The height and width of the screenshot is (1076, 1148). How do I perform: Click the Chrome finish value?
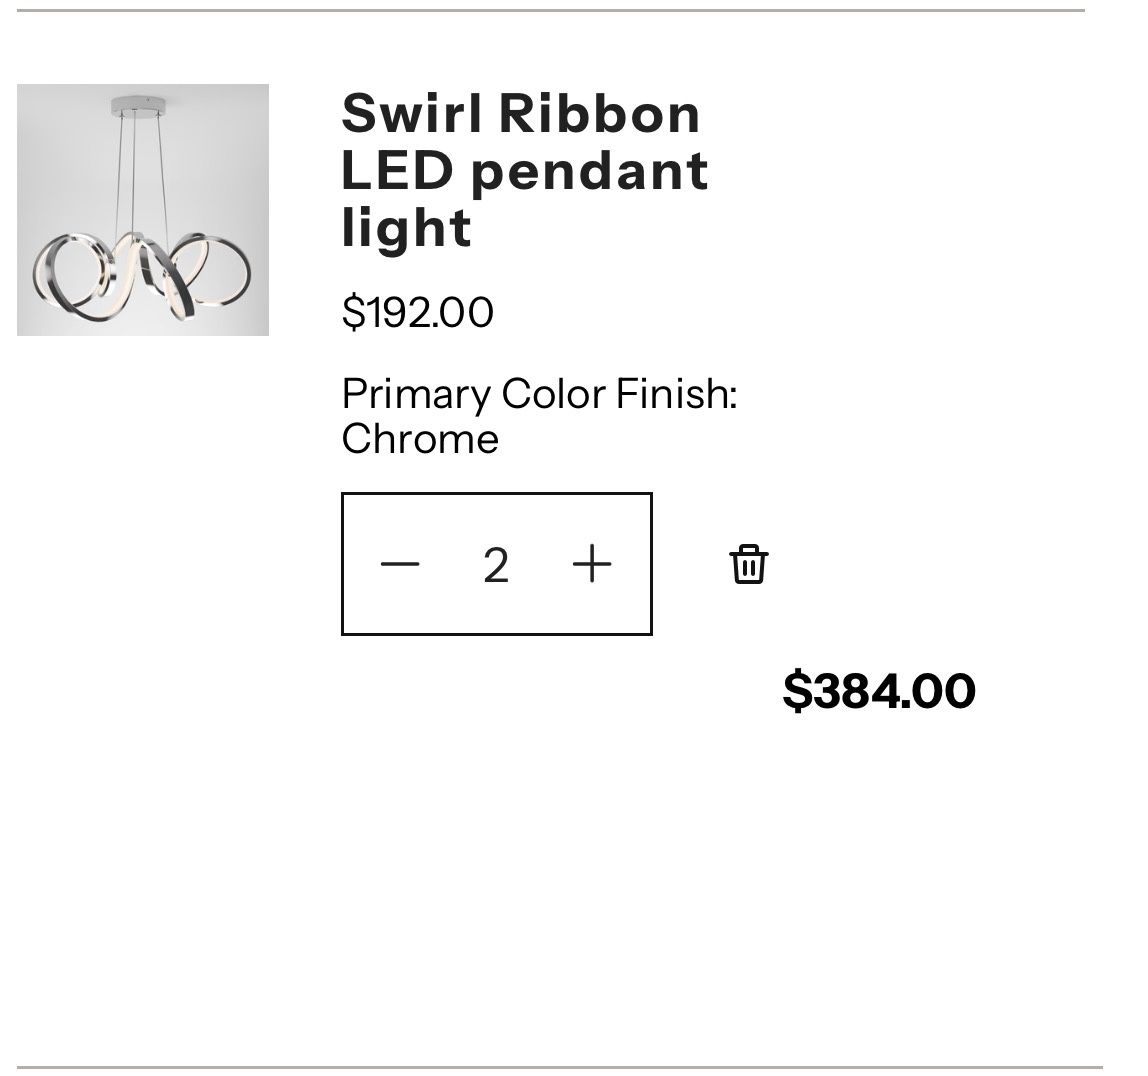click(420, 439)
